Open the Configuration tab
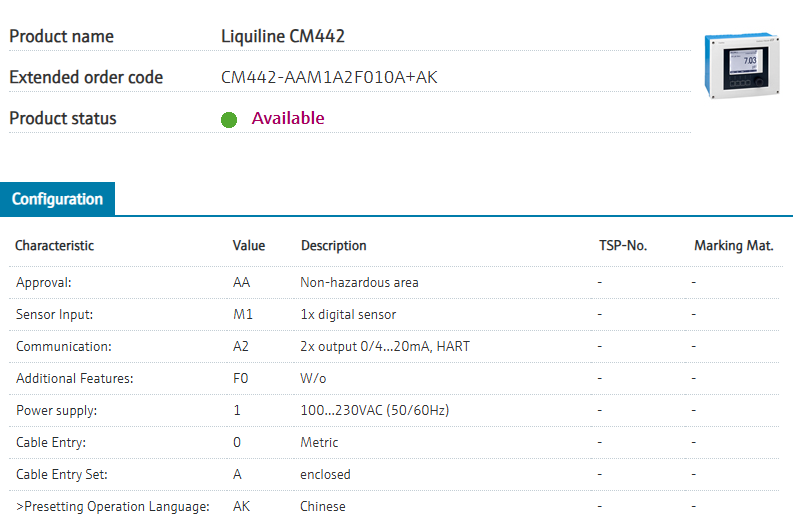Image resolution: width=793 pixels, height=531 pixels. click(57, 199)
